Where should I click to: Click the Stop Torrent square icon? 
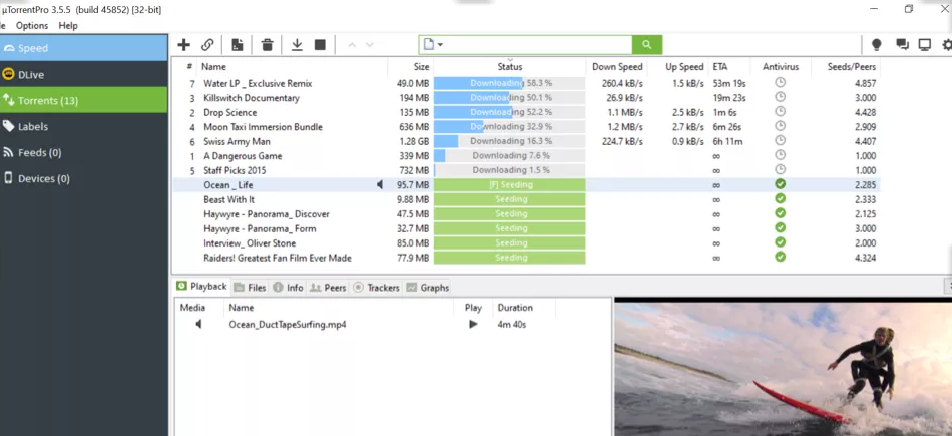click(320, 45)
